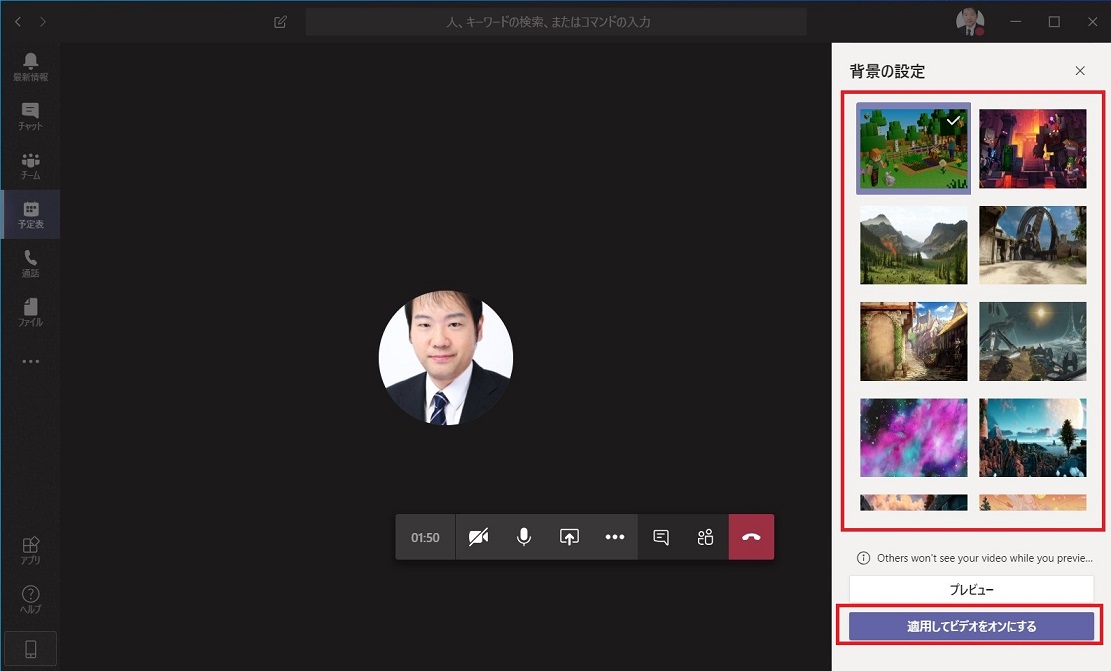The height and width of the screenshot is (671, 1111).
Task: Click the screen share icon in meeting controls
Action: [x=569, y=536]
